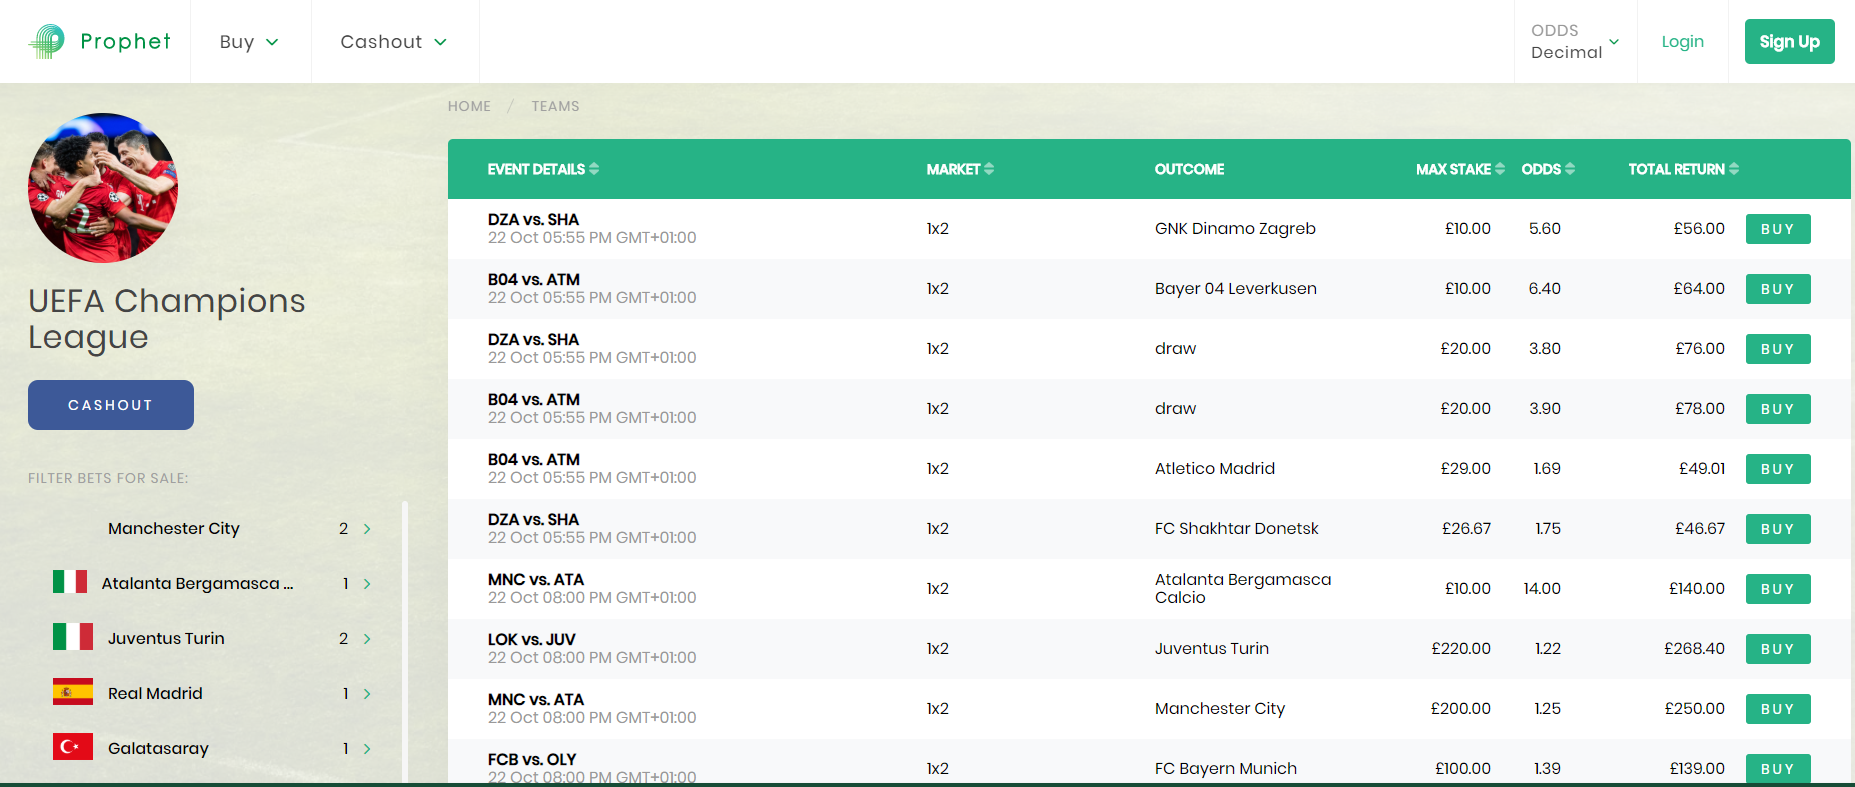Sort table by Event Details arrows
This screenshot has height=787, width=1855.
pyautogui.click(x=594, y=169)
